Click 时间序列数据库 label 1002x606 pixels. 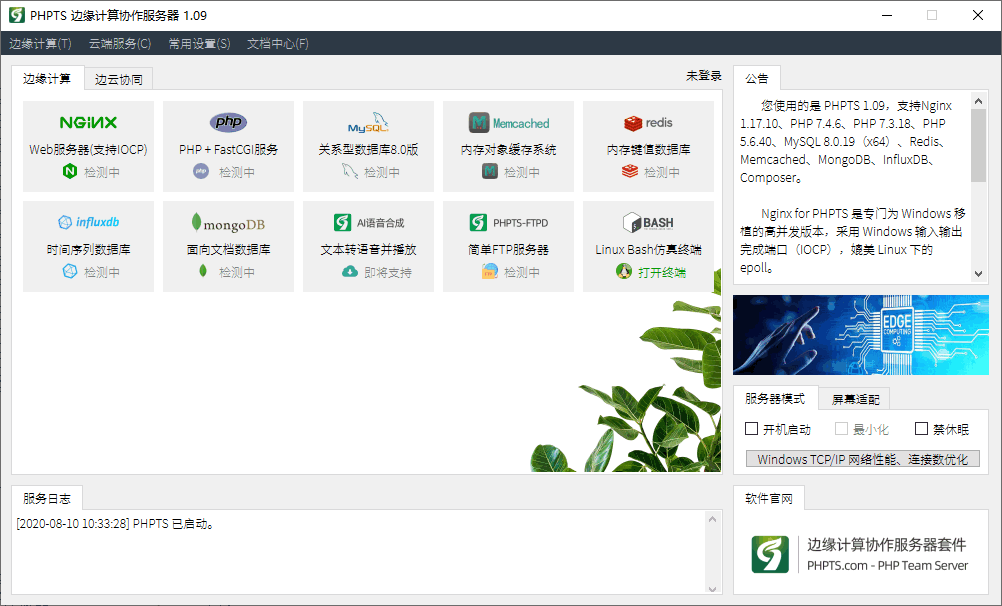point(88,249)
